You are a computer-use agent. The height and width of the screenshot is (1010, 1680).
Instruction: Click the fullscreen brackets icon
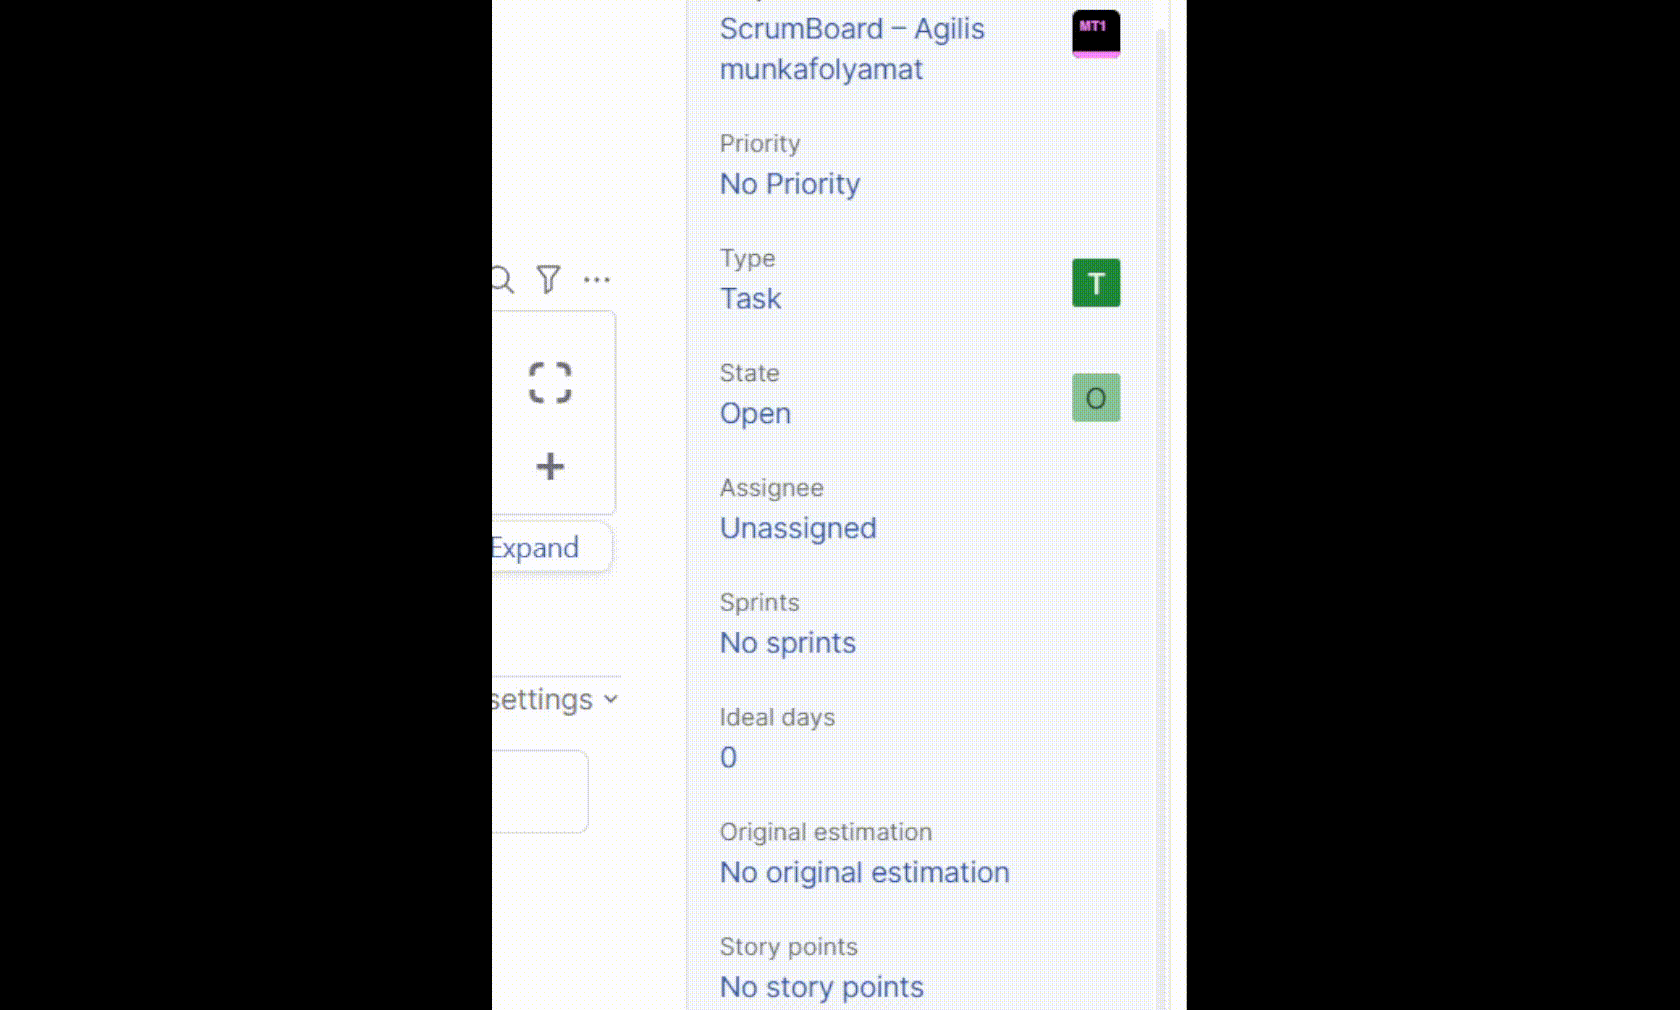[550, 383]
